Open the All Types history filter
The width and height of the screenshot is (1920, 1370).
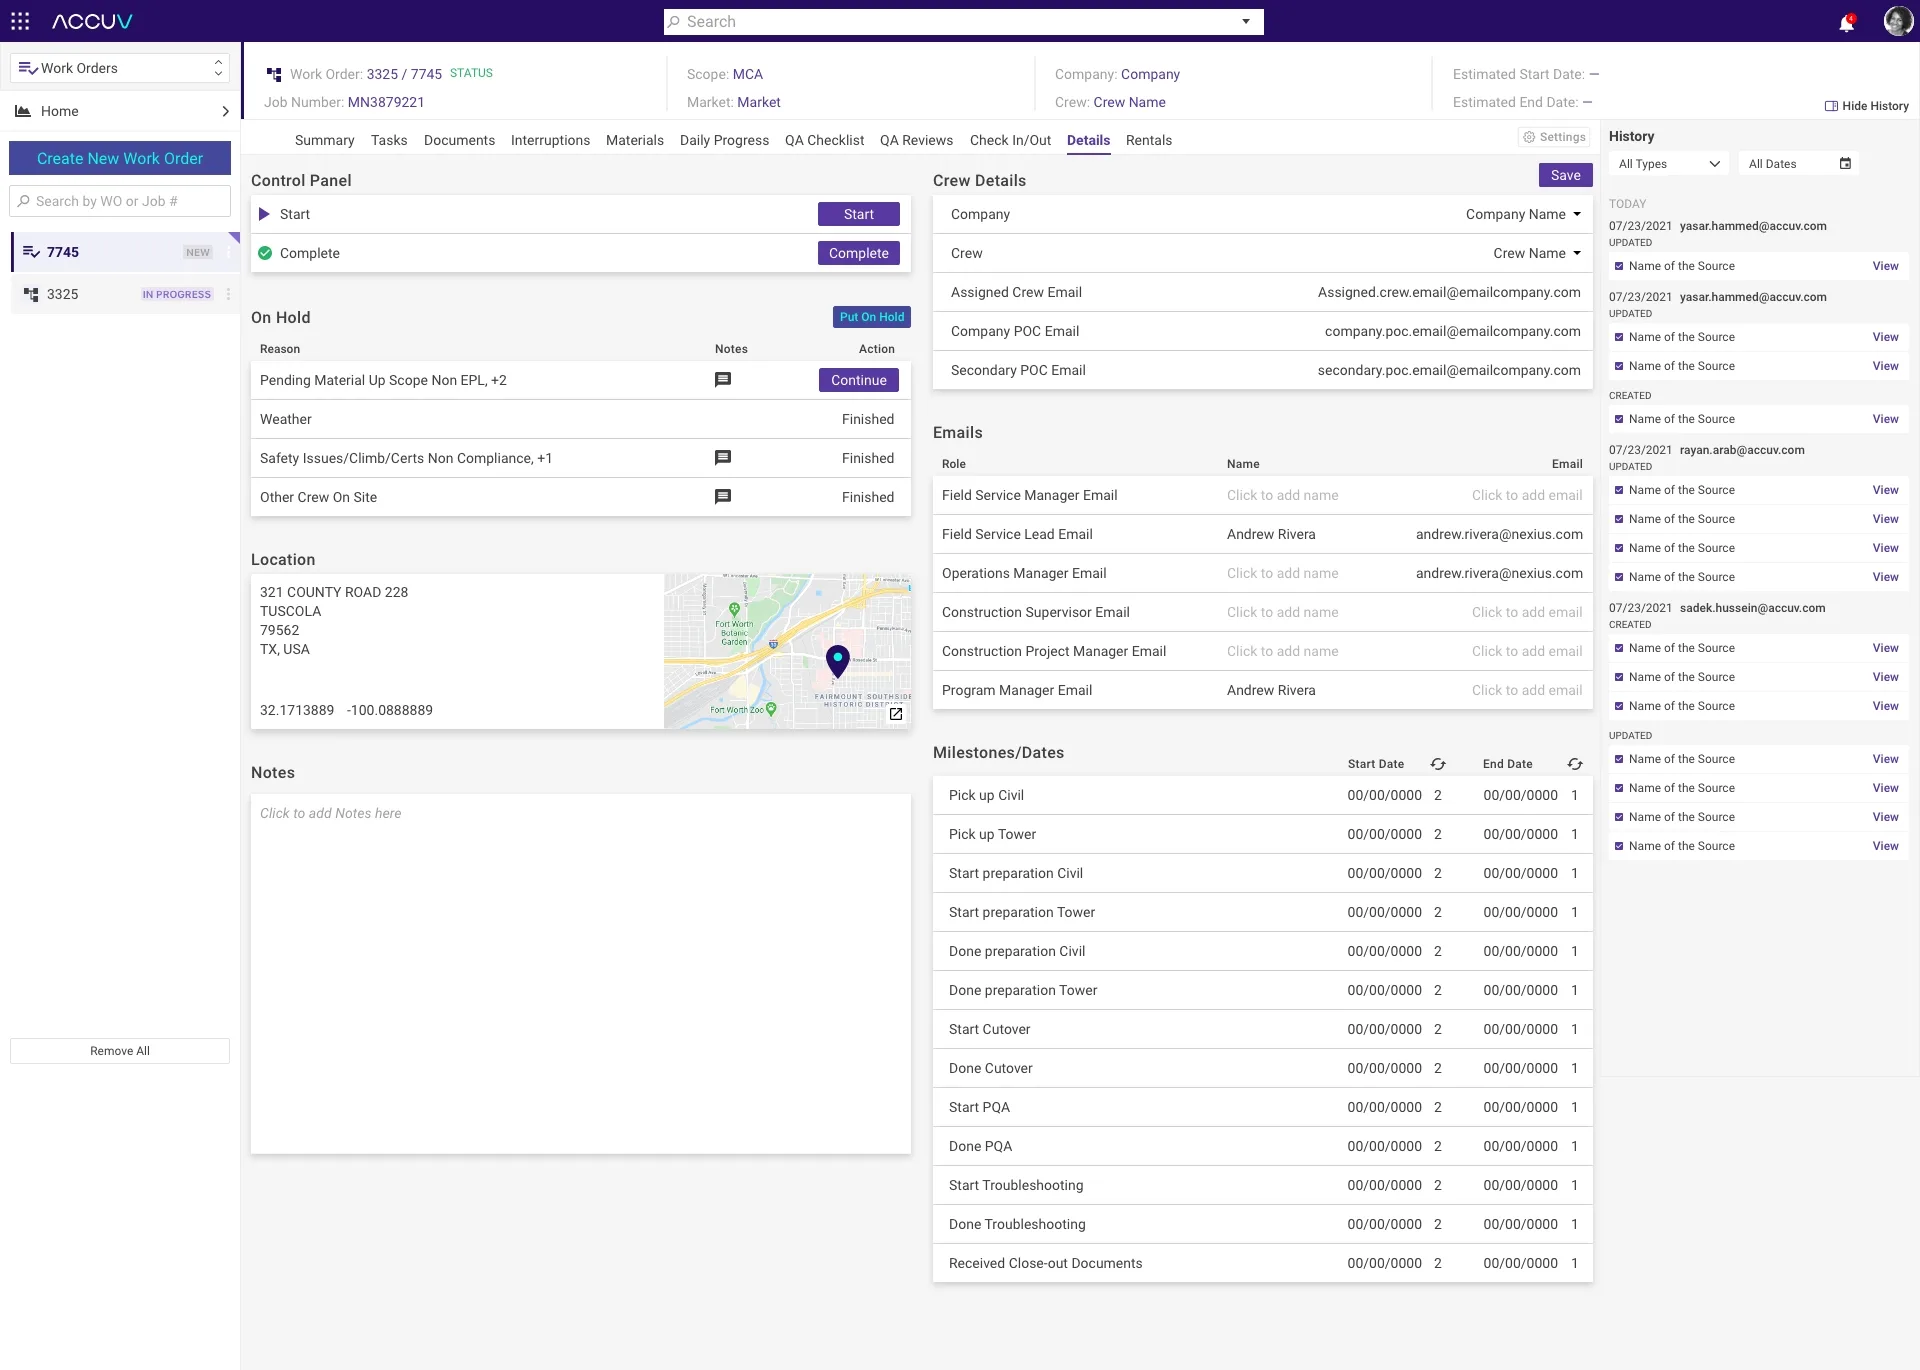click(1668, 164)
